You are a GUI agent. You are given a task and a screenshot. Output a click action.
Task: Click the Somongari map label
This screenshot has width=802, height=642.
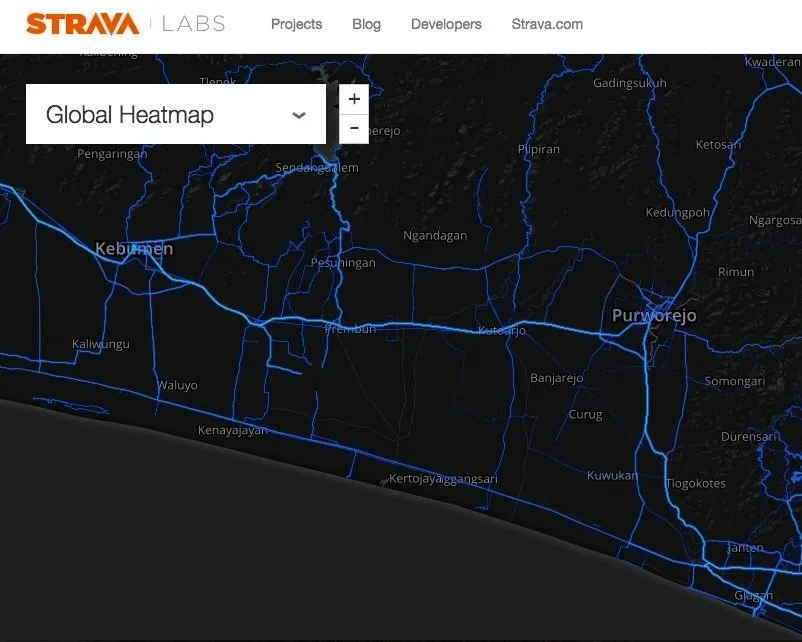click(x=734, y=381)
